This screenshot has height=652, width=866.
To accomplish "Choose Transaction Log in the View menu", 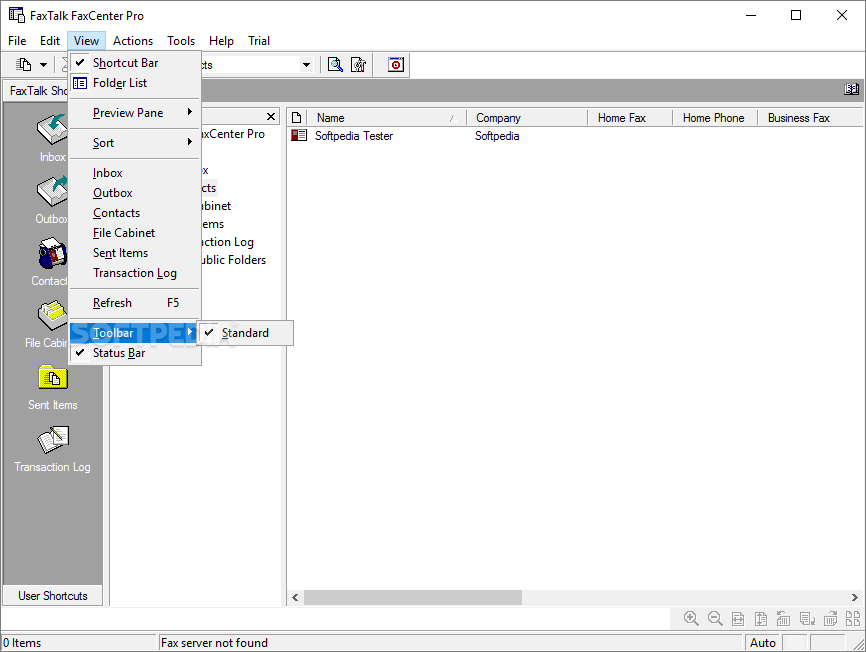I will [x=135, y=273].
